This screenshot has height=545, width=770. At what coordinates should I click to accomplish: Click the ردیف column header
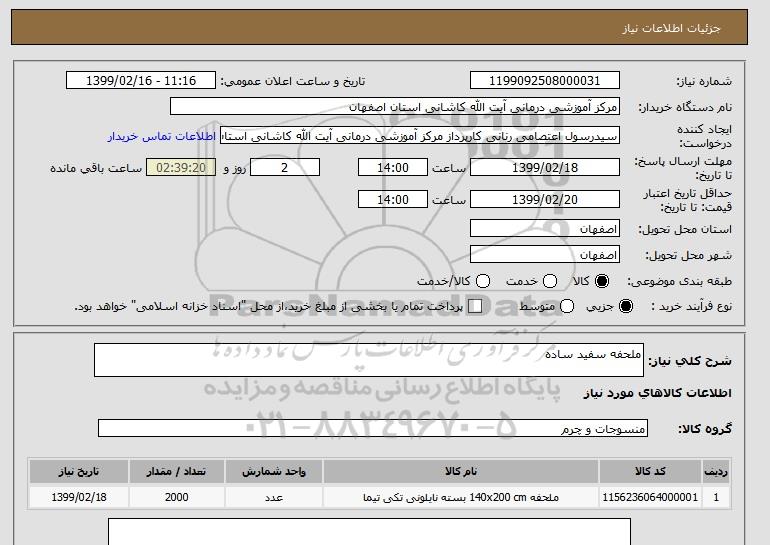point(716,471)
